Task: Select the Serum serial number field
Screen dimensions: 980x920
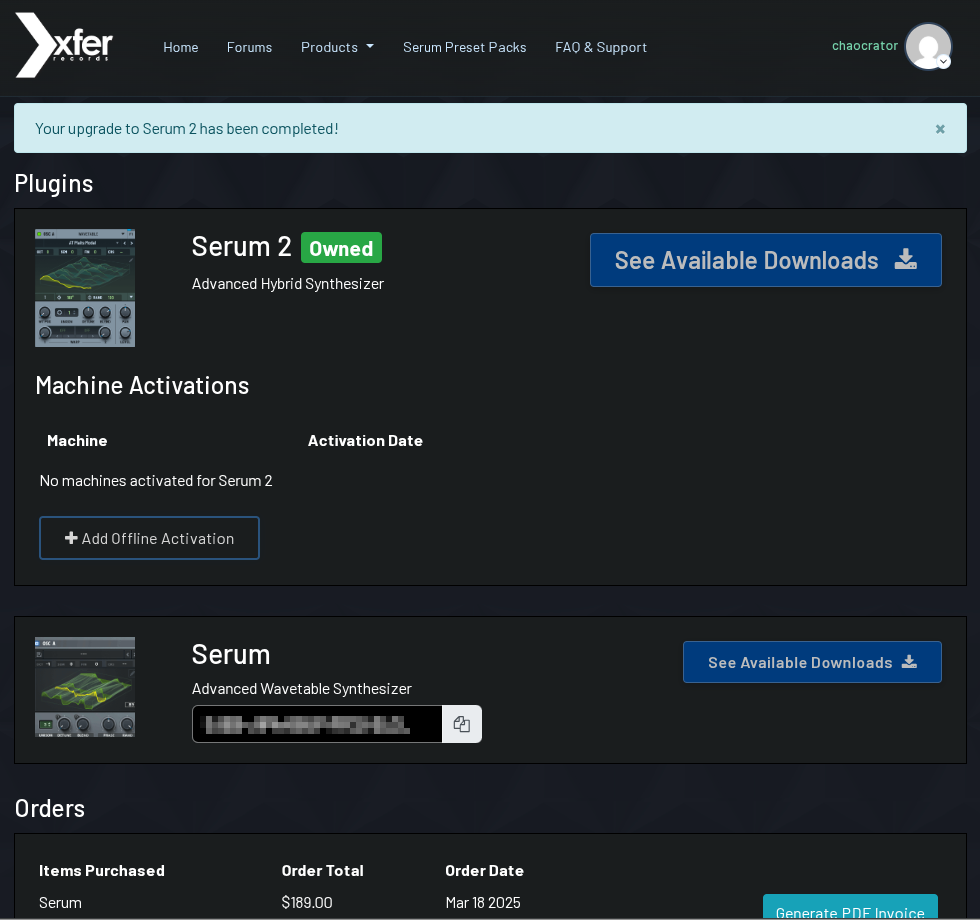Action: (316, 724)
